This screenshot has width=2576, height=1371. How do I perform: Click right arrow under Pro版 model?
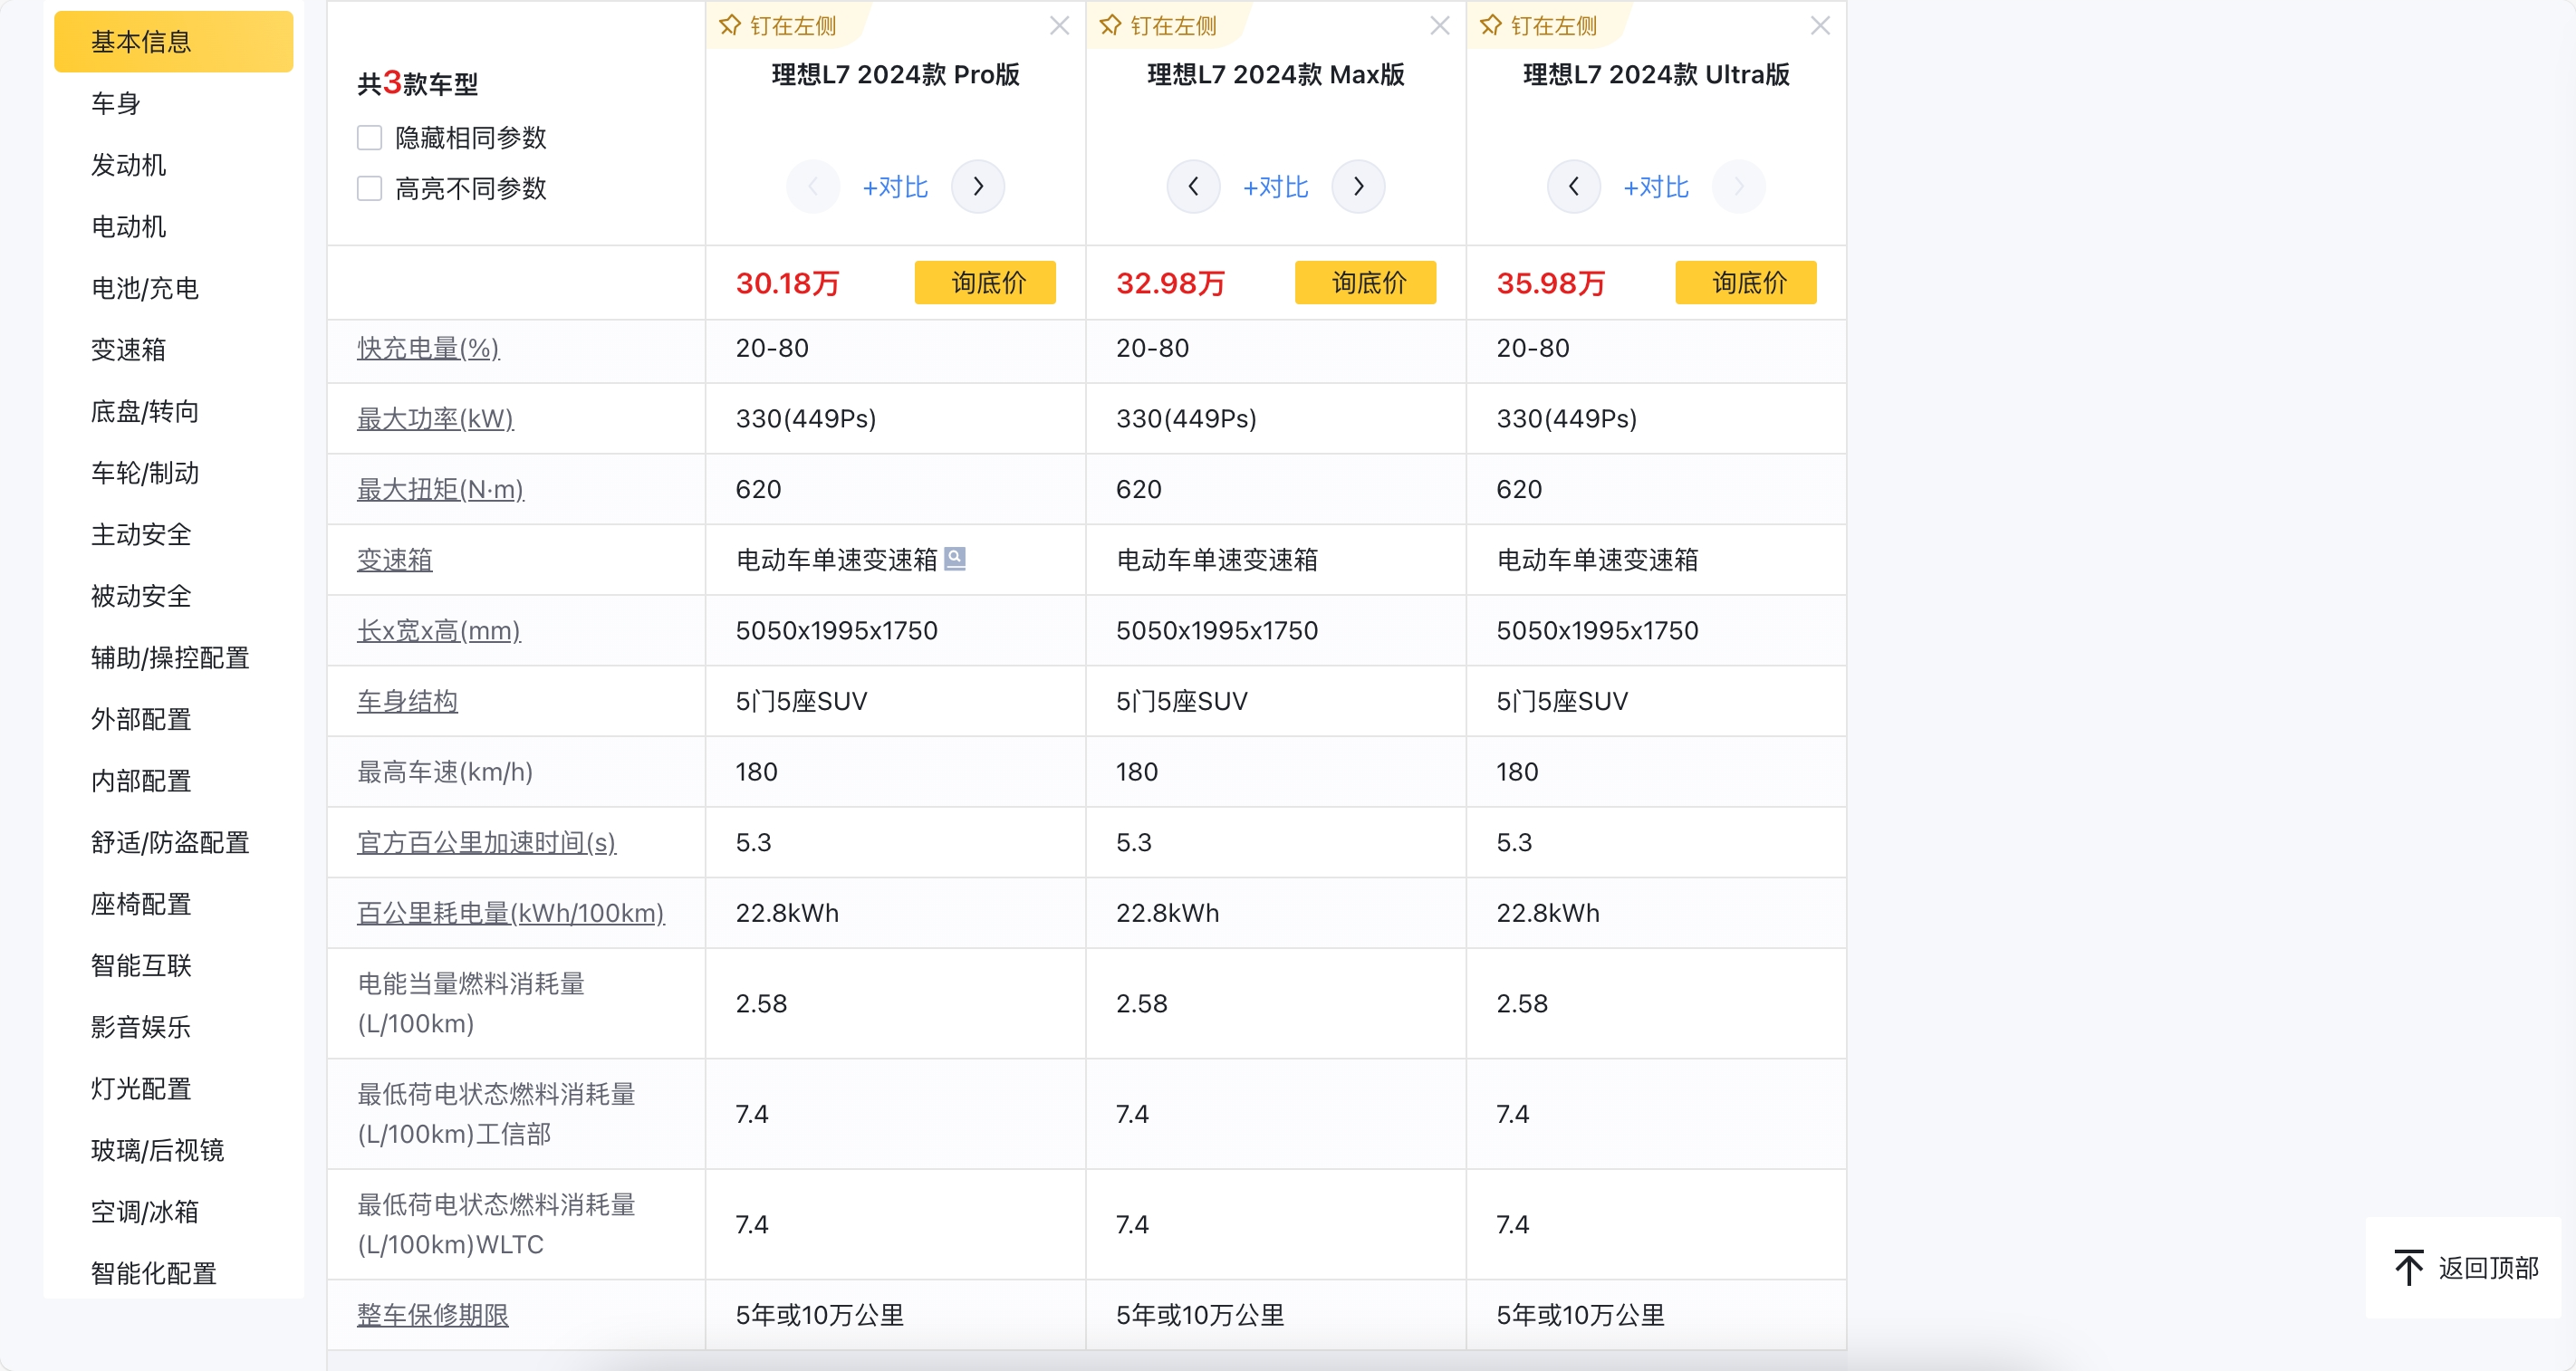tap(978, 186)
